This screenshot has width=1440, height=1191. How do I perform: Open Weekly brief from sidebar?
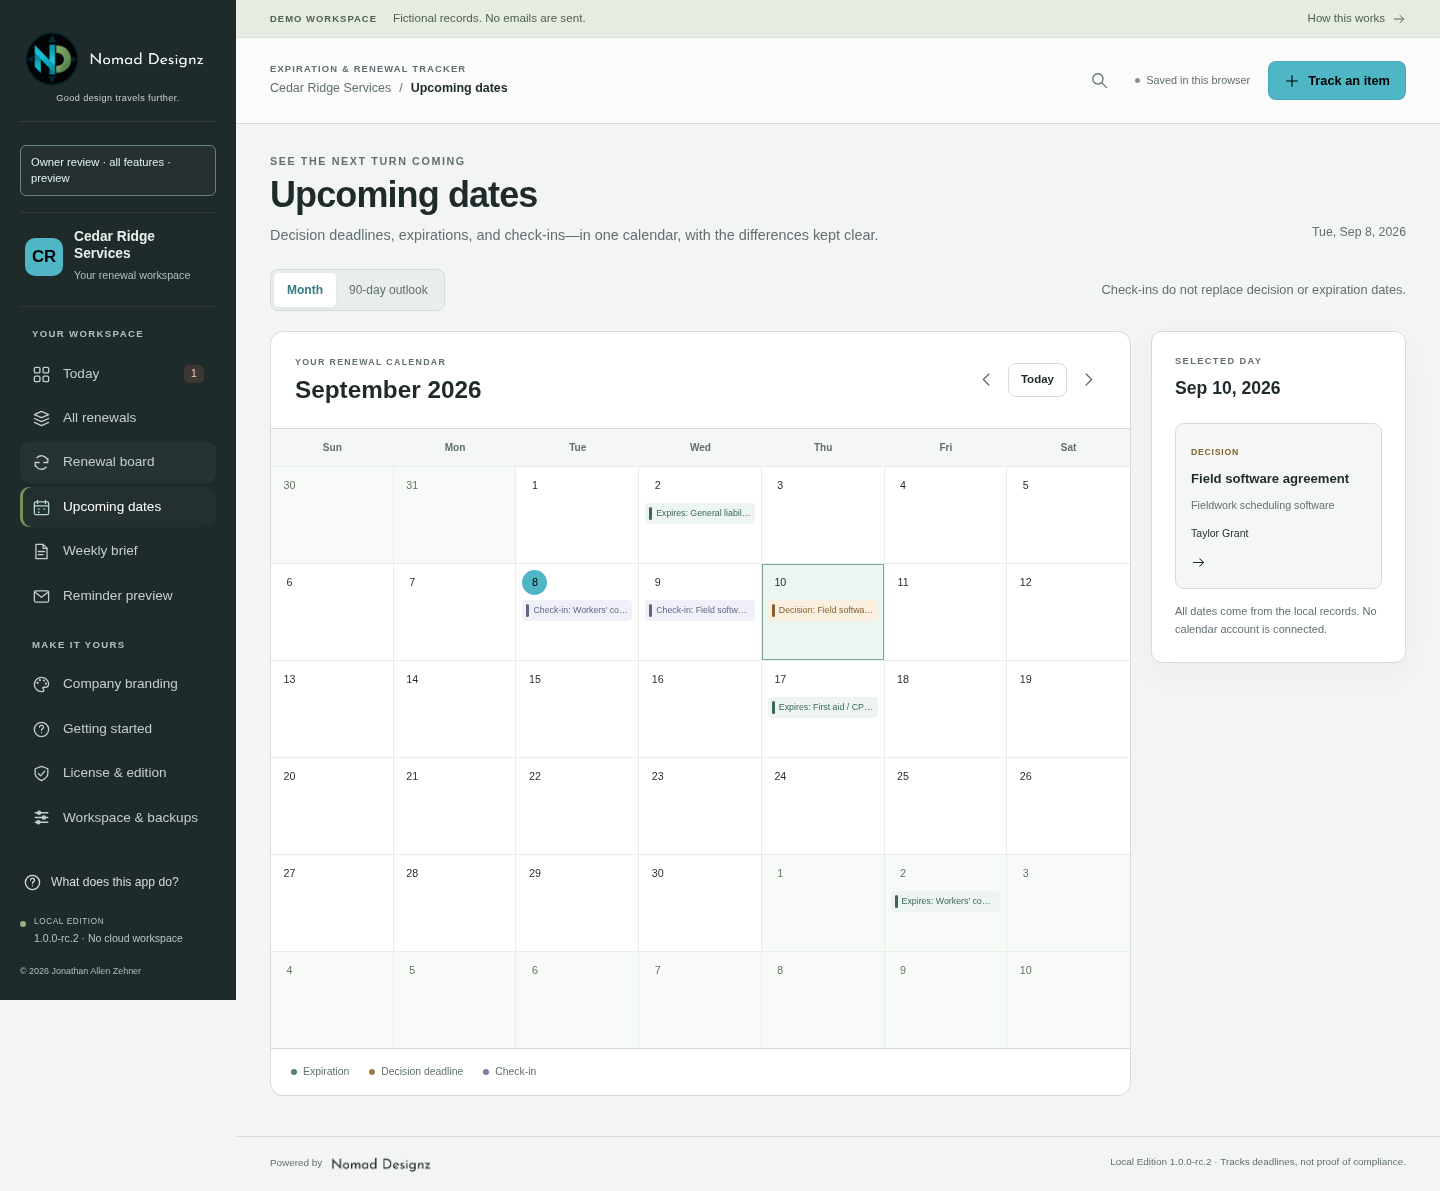118,551
